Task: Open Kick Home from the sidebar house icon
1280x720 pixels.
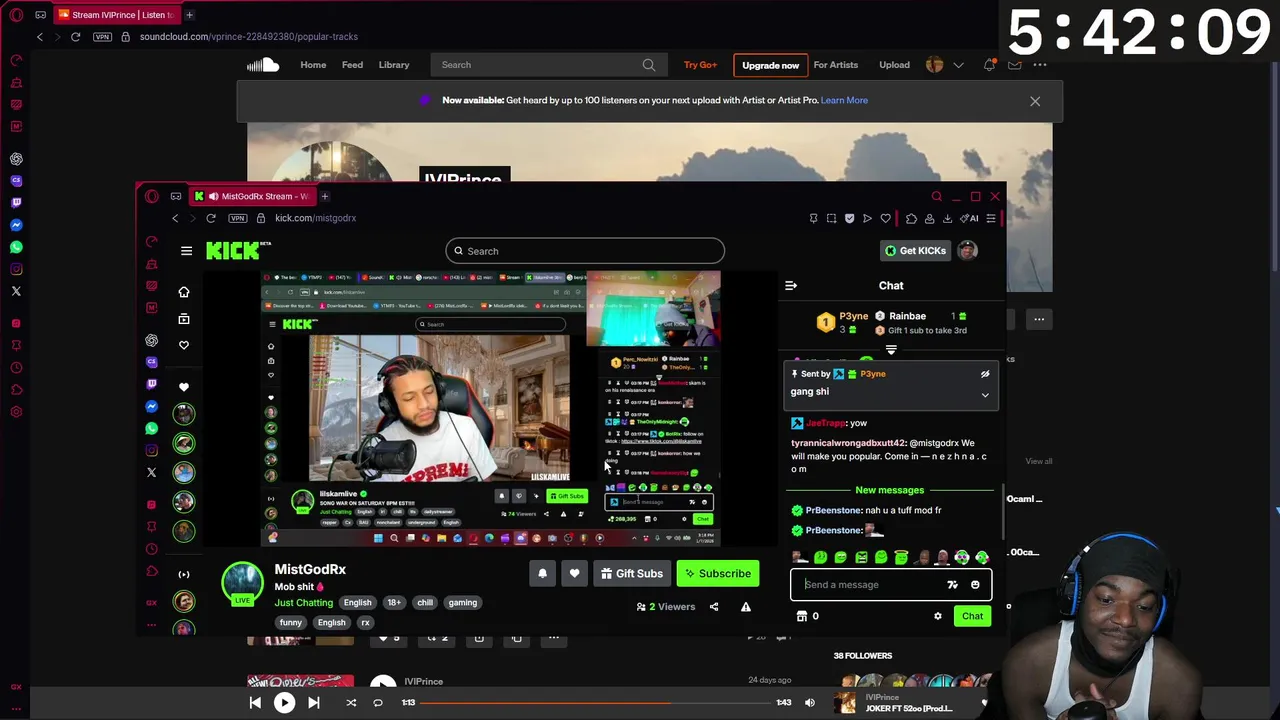Action: click(x=184, y=292)
